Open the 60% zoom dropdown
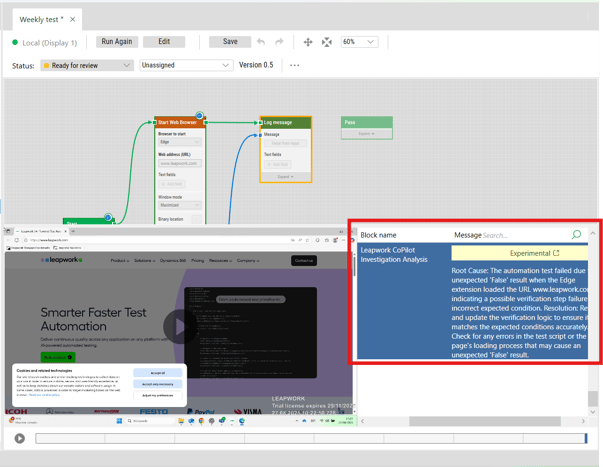Image resolution: width=603 pixels, height=467 pixels. point(359,42)
